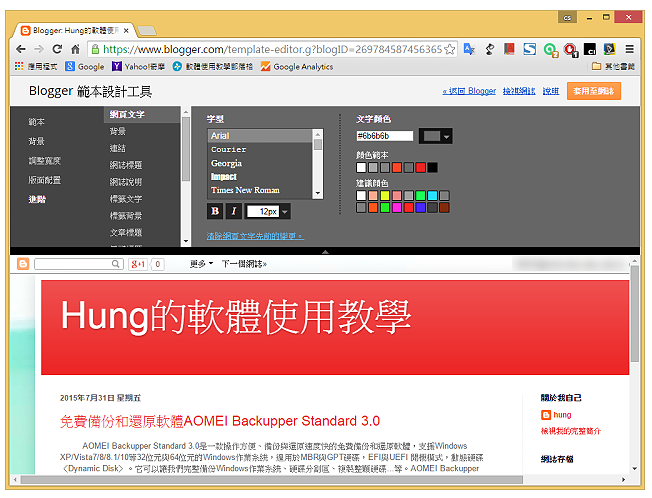
Task: Select the 網誌標題 submenu item
Action: click(126, 165)
